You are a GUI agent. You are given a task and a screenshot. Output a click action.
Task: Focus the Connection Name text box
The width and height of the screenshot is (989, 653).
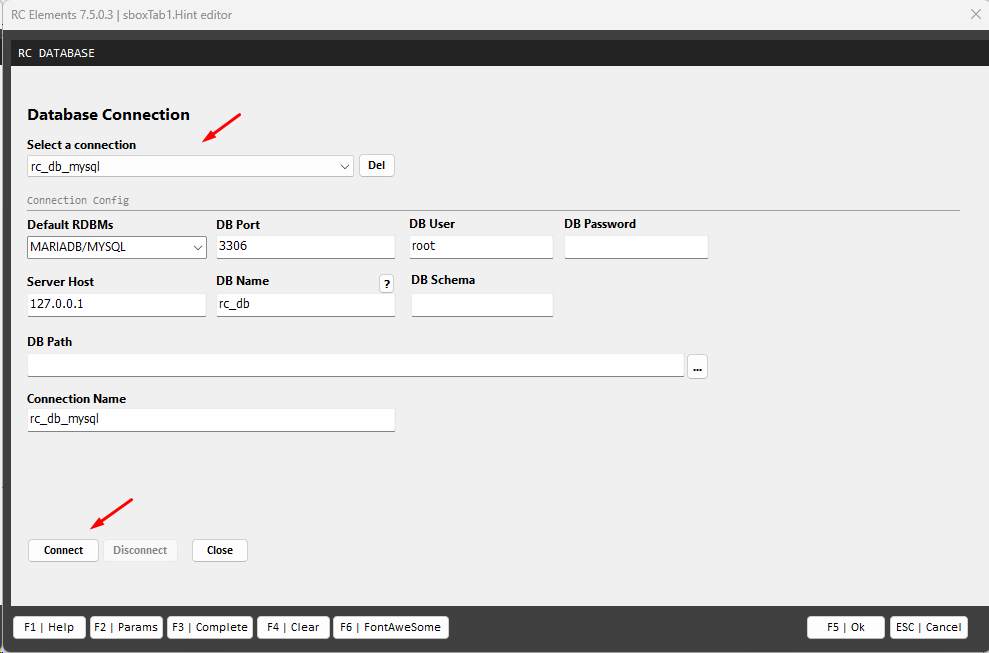tap(210, 420)
